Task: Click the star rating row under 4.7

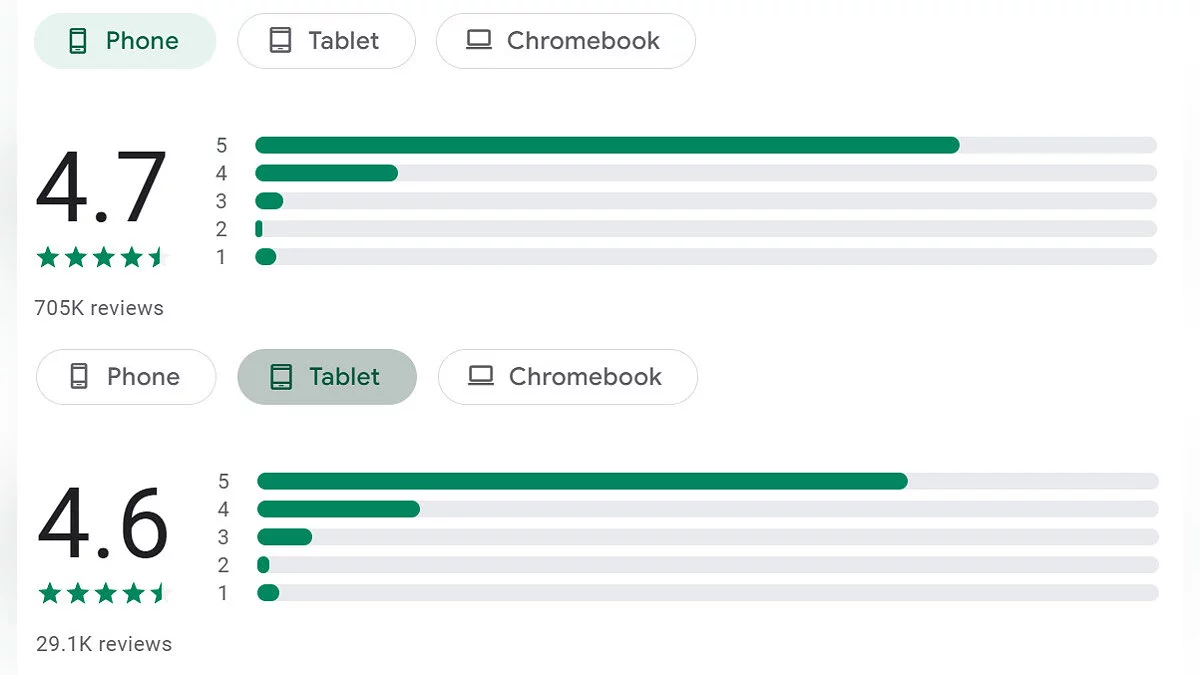Action: click(x=101, y=258)
